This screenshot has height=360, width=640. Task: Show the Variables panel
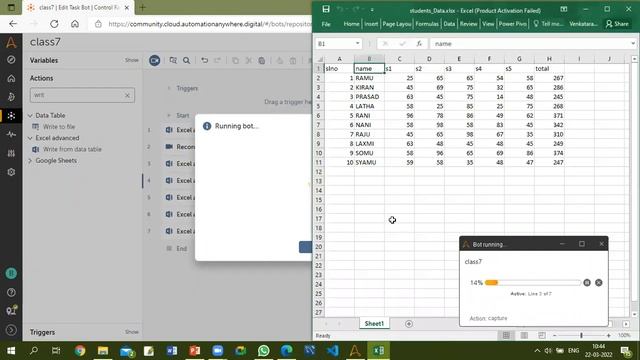131,60
